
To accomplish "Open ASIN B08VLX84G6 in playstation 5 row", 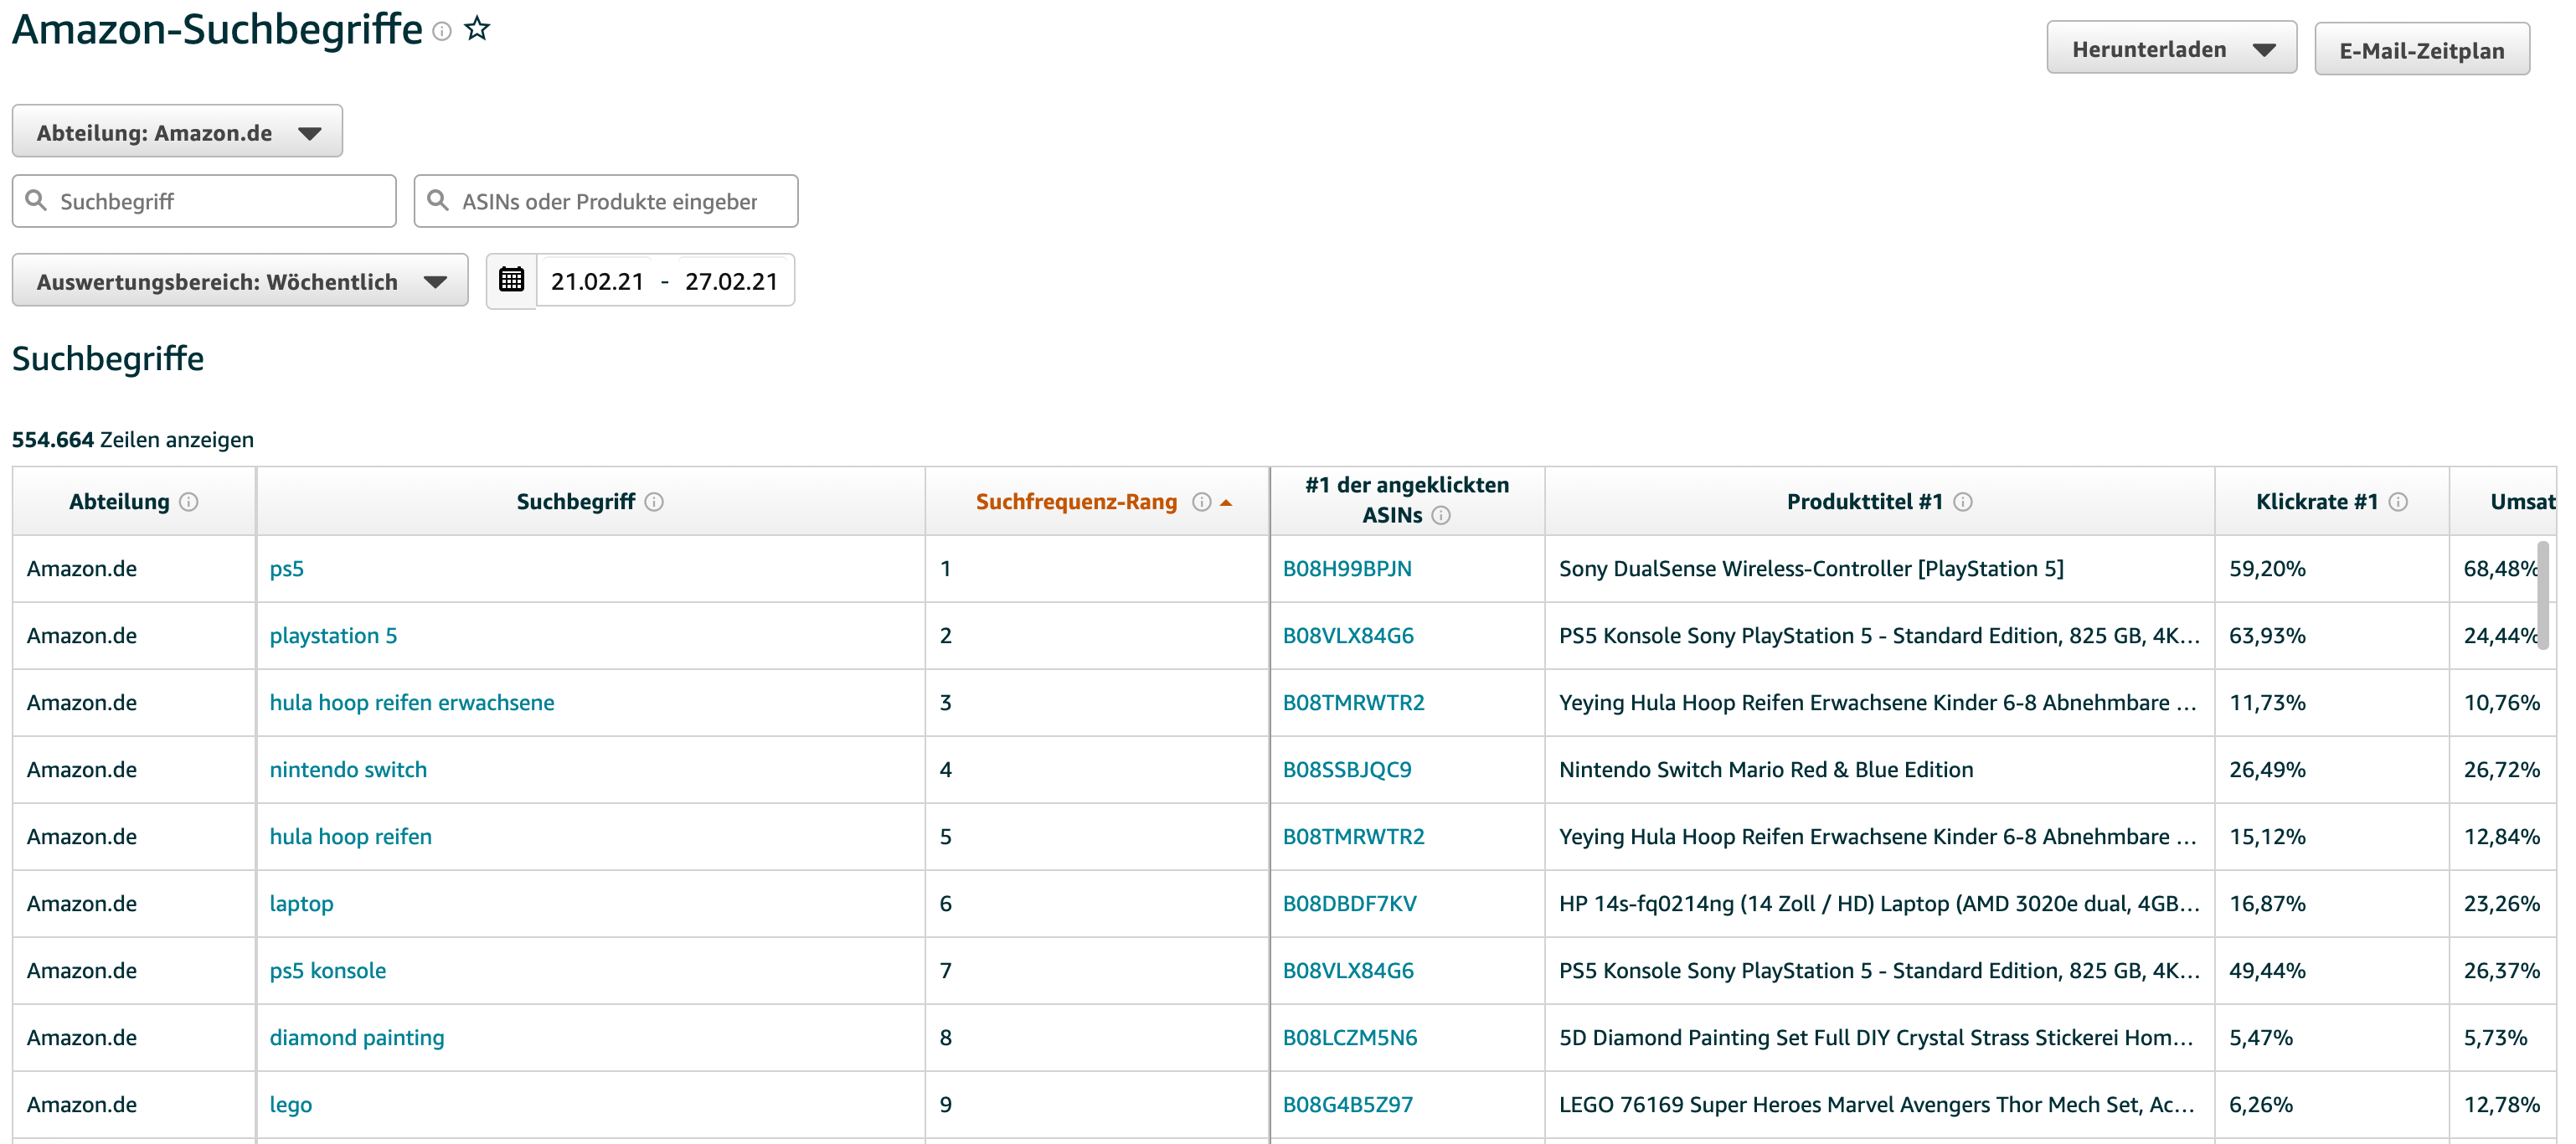I will [x=1348, y=636].
